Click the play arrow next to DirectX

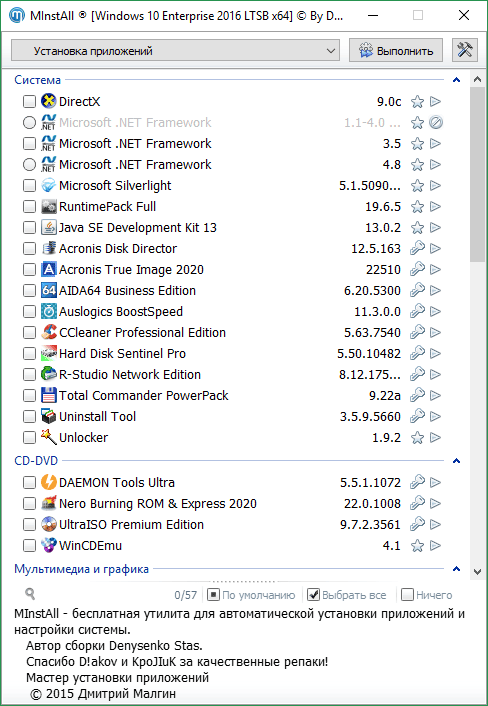tap(435, 101)
